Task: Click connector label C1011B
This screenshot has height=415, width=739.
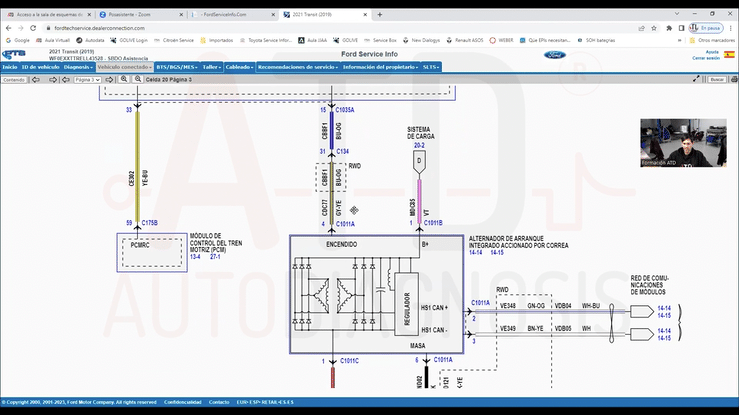Action: 433,223
